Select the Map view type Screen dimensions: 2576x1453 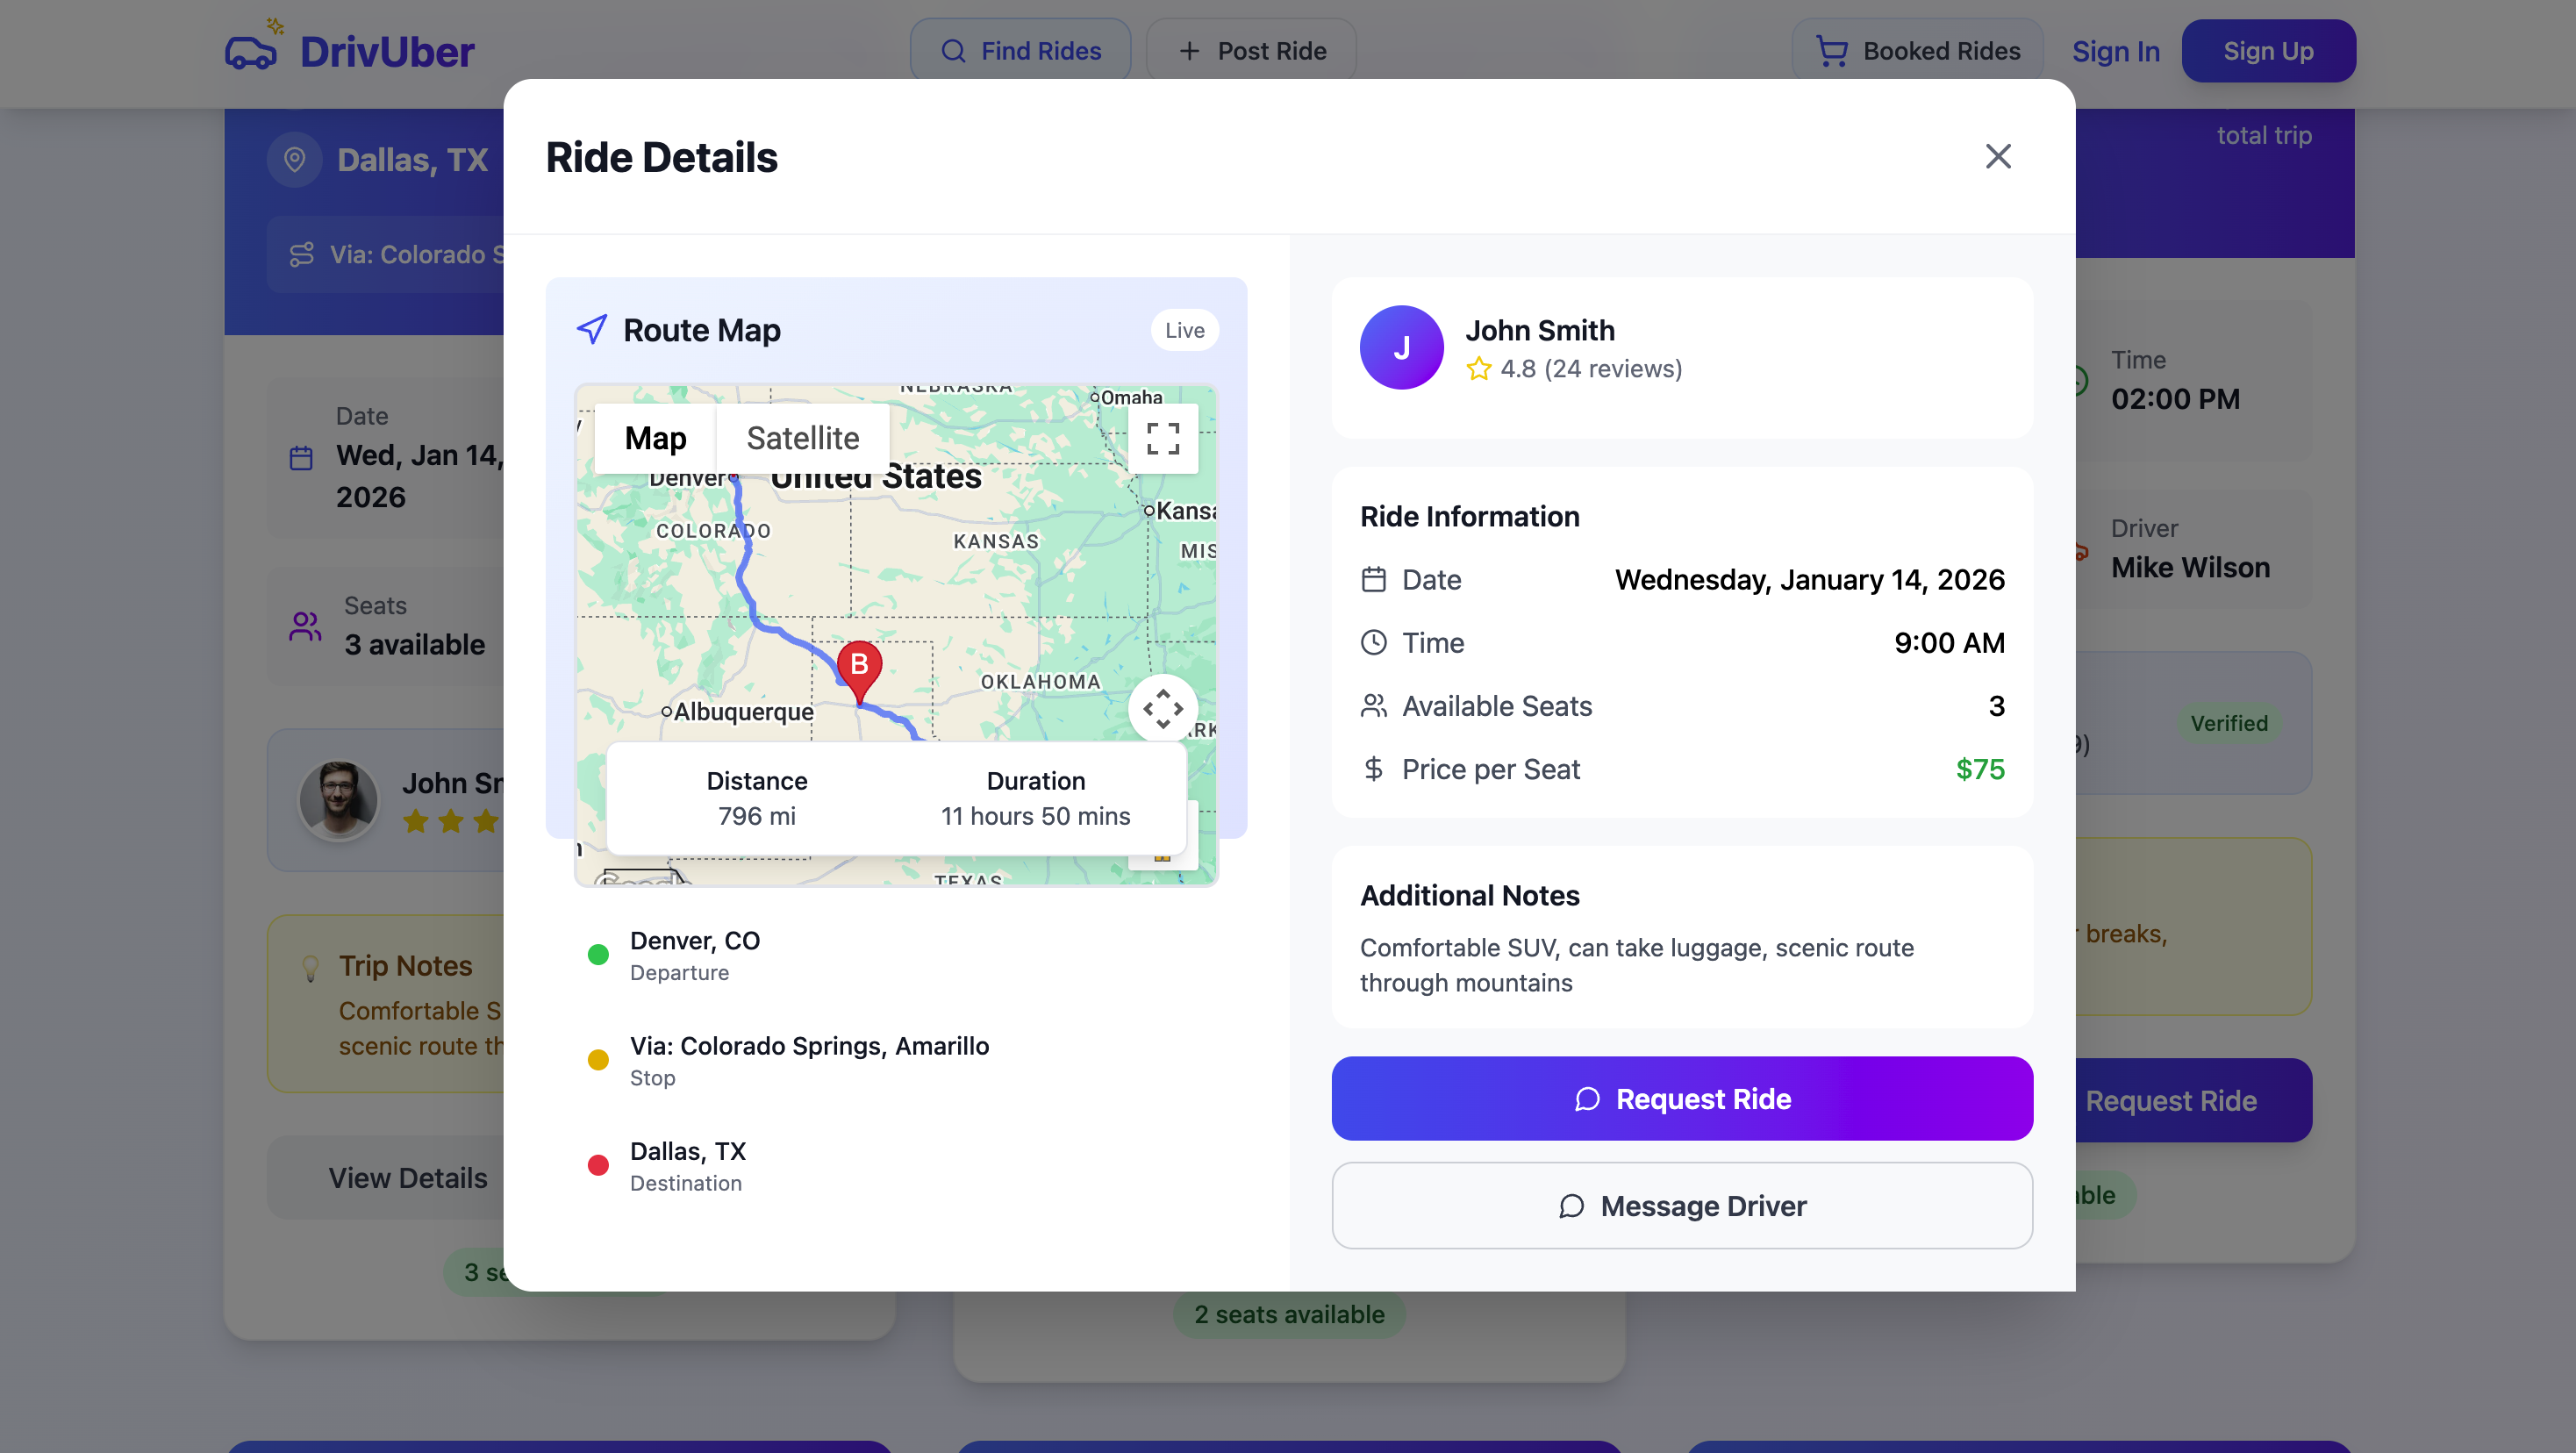pos(655,438)
